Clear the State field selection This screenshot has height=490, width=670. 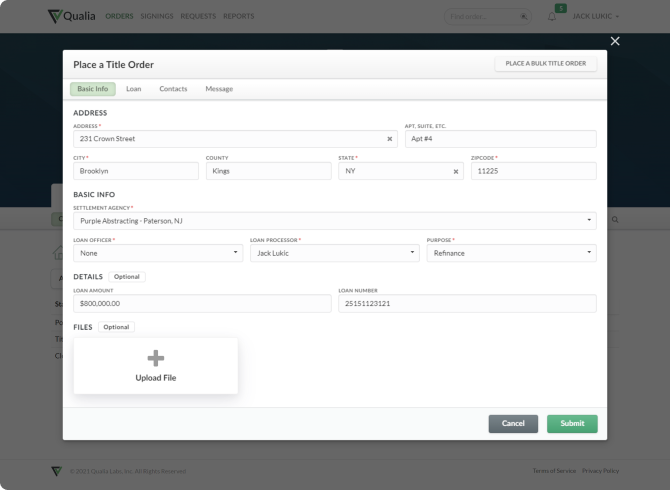(456, 171)
